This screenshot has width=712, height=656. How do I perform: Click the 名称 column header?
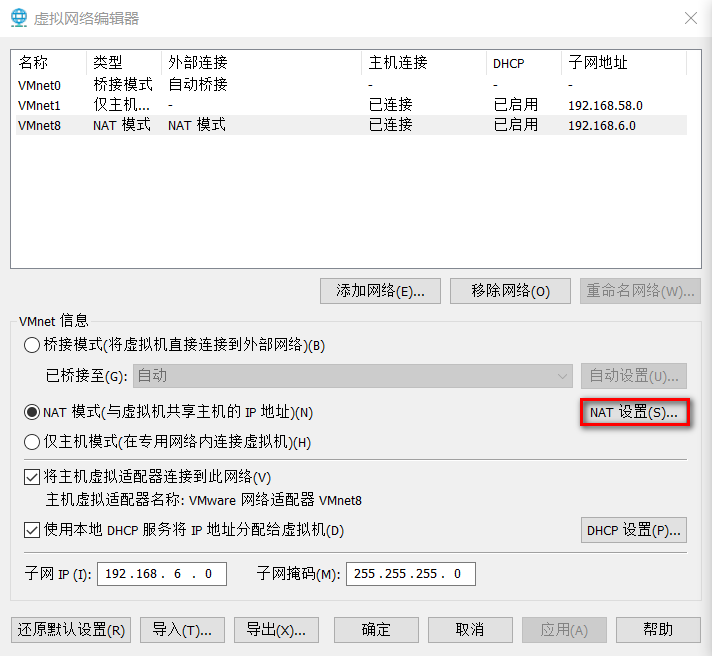[x=33, y=63]
